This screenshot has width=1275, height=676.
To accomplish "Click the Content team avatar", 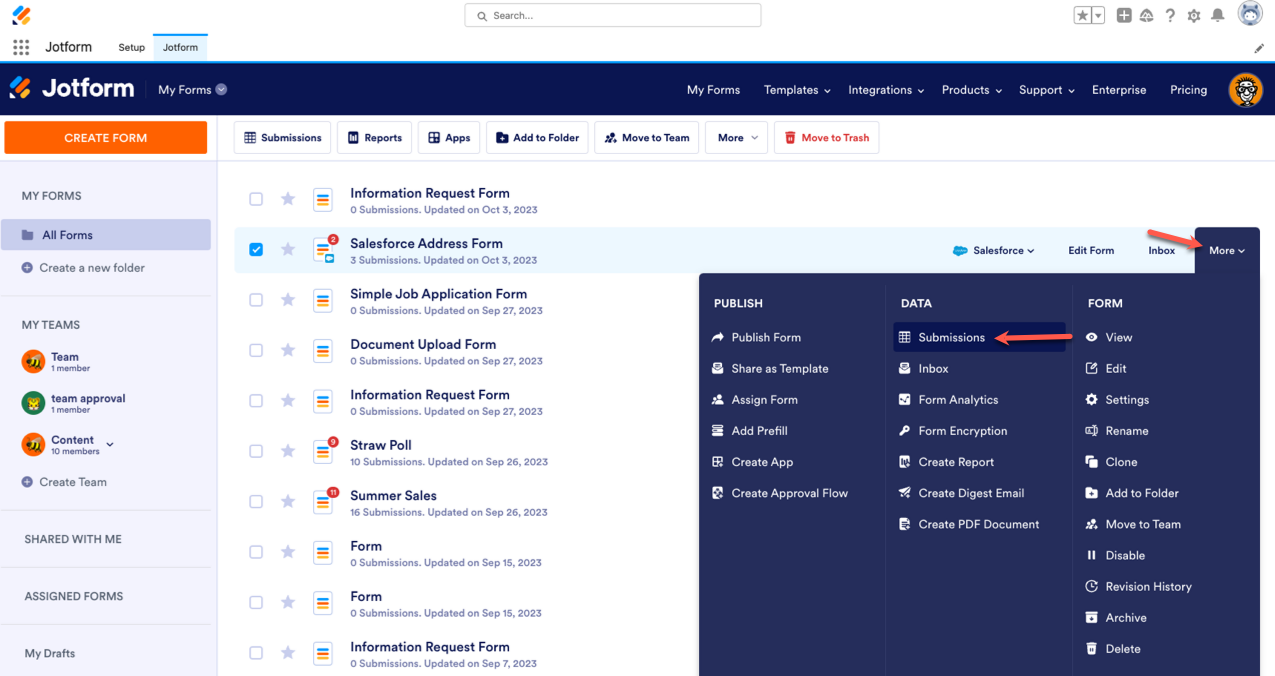I will pyautogui.click(x=34, y=444).
